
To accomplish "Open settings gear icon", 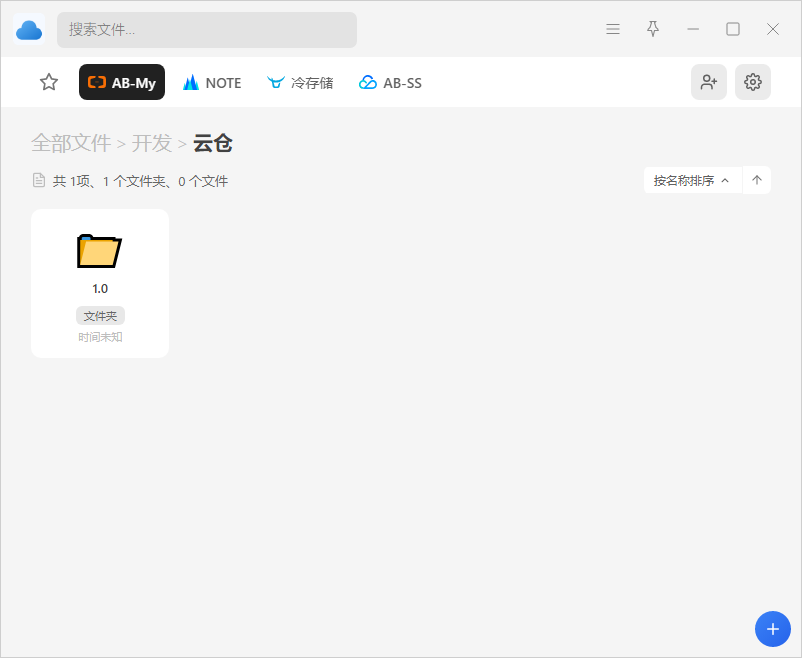I will tap(753, 82).
